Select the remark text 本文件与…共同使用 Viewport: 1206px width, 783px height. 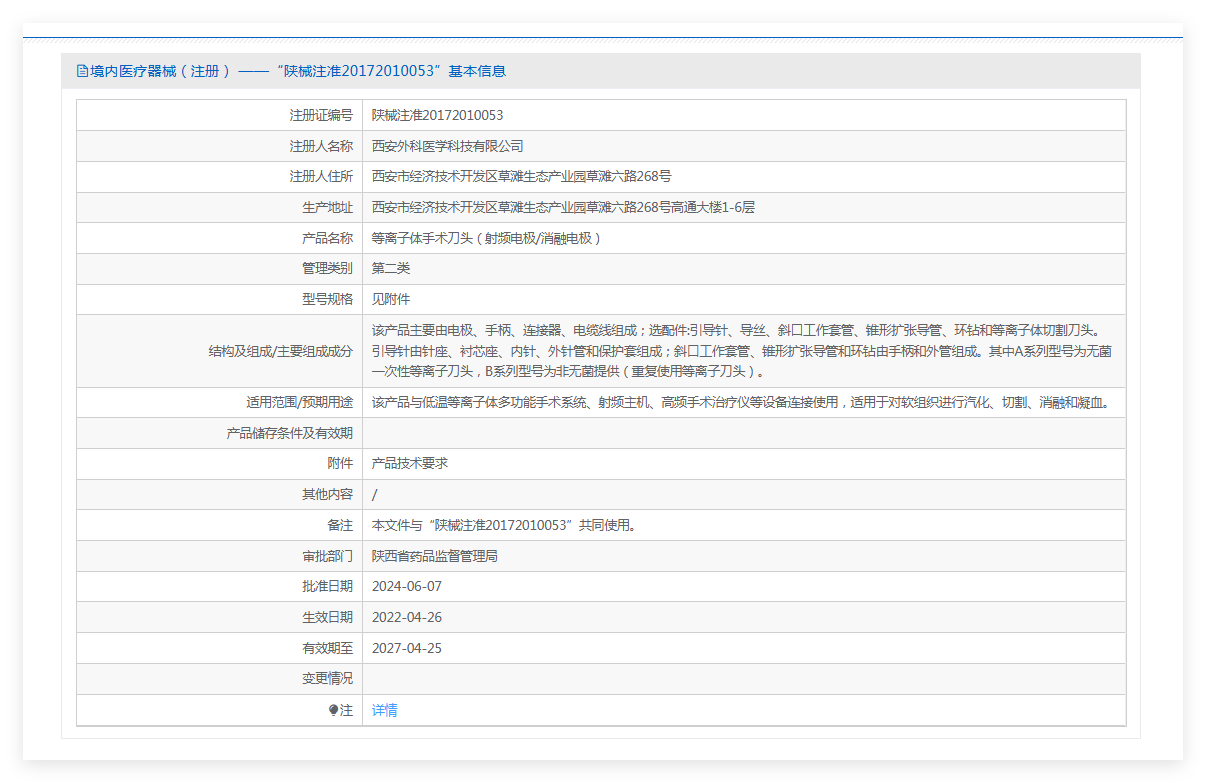[x=504, y=525]
